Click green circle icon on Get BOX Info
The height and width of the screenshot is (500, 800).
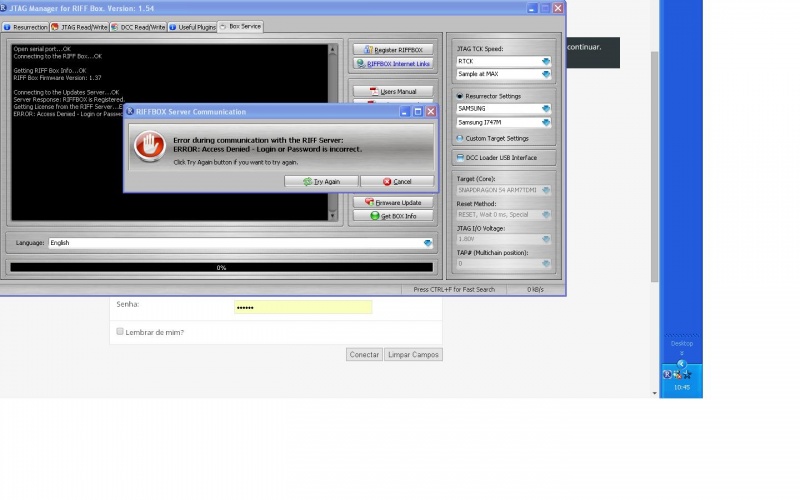[x=375, y=216]
